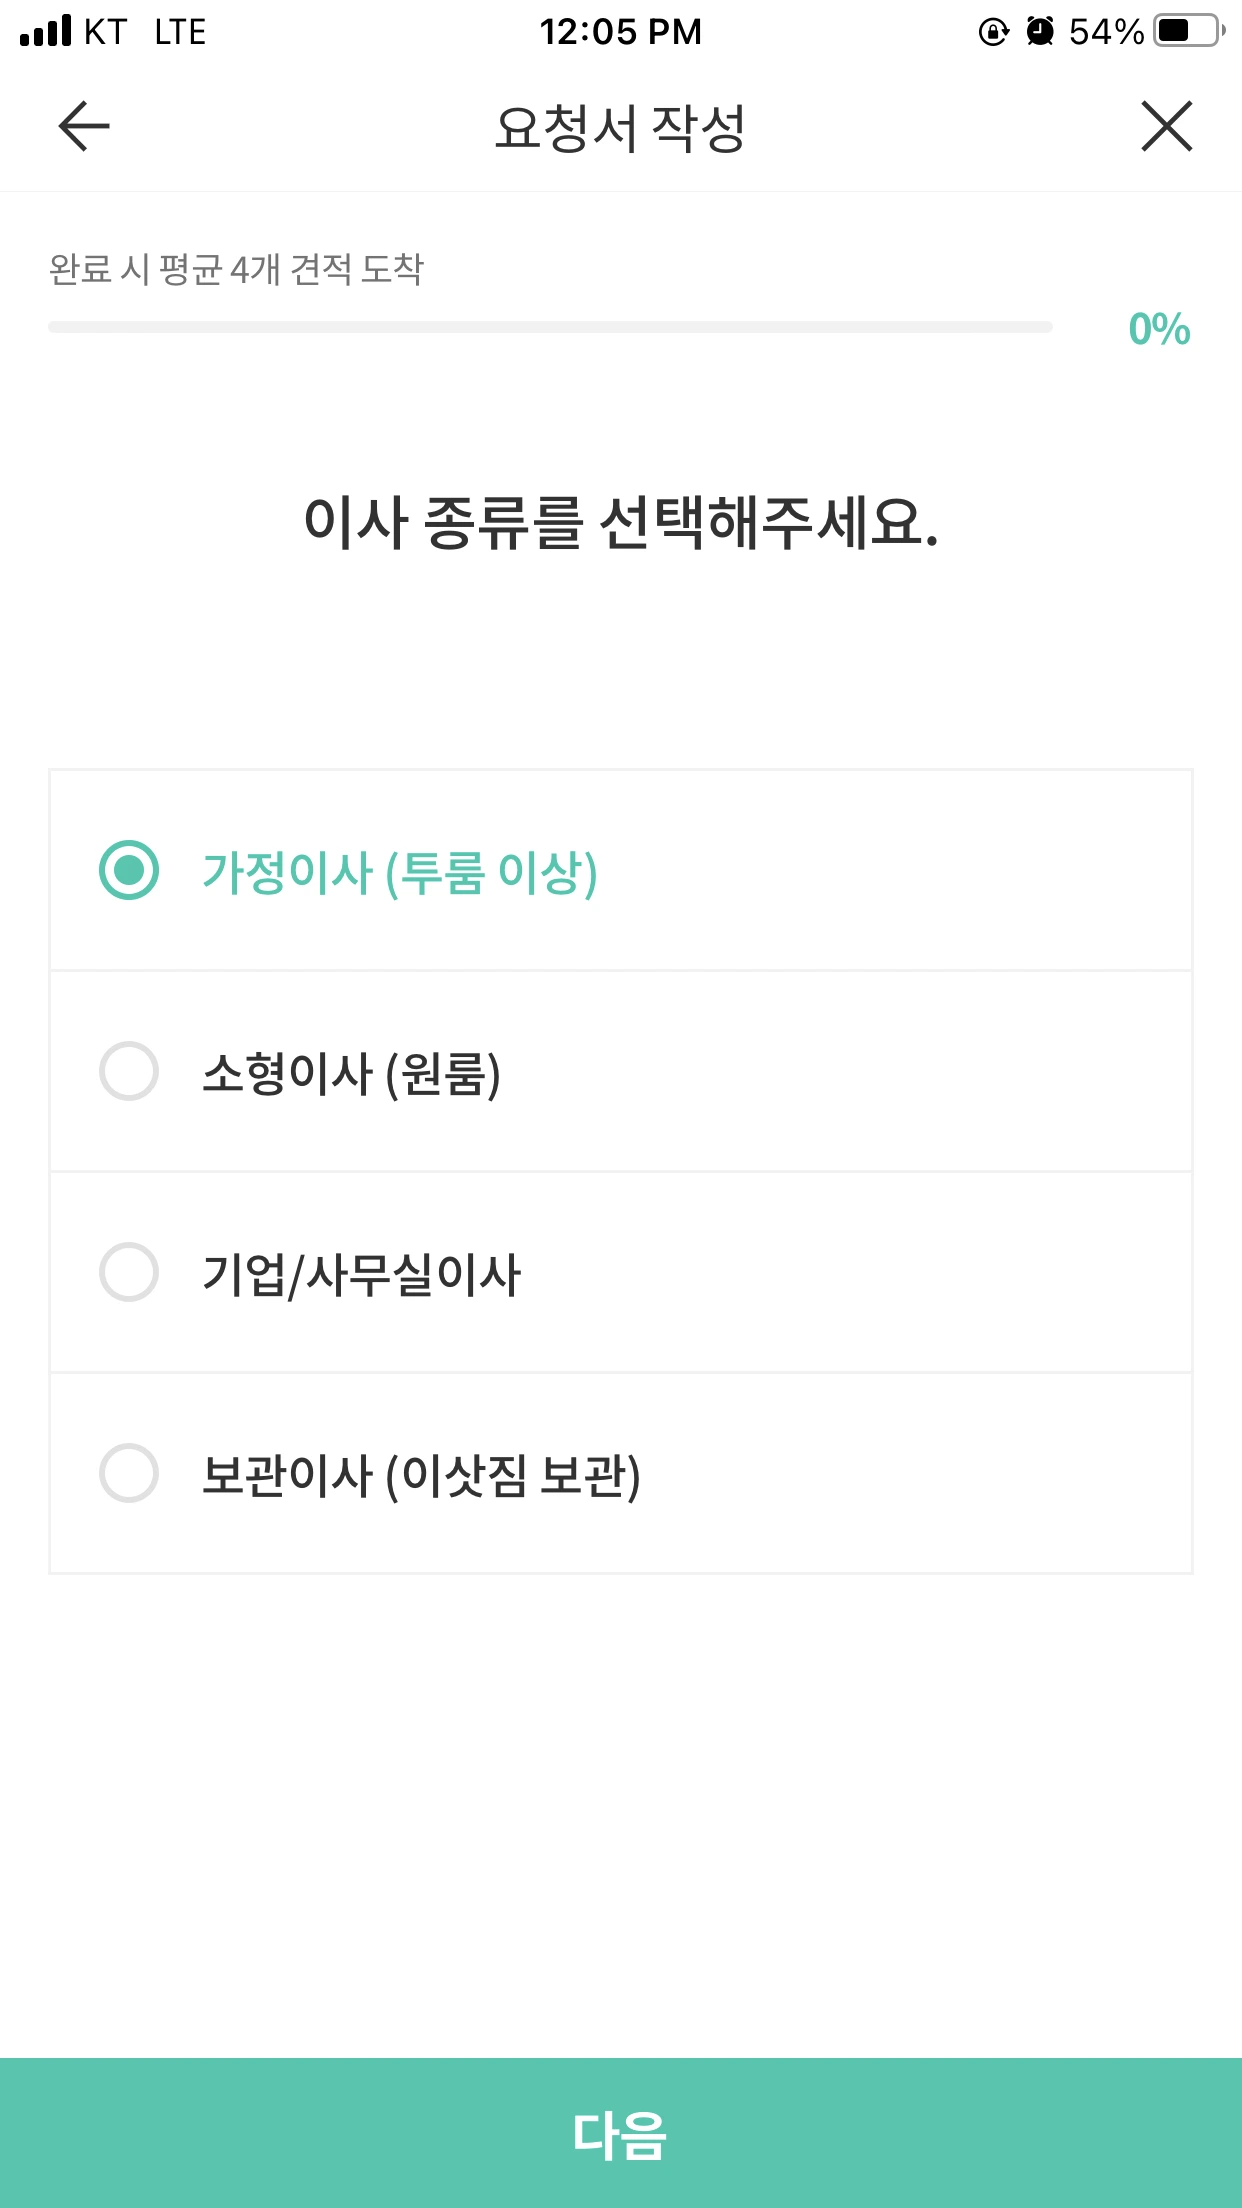Tap the 요청서 작성 header title
The image size is (1242, 2208).
[620, 128]
